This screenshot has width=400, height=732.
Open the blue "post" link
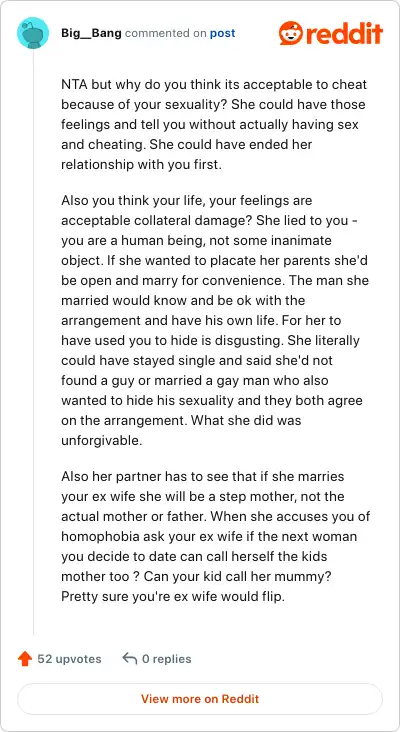223,34
